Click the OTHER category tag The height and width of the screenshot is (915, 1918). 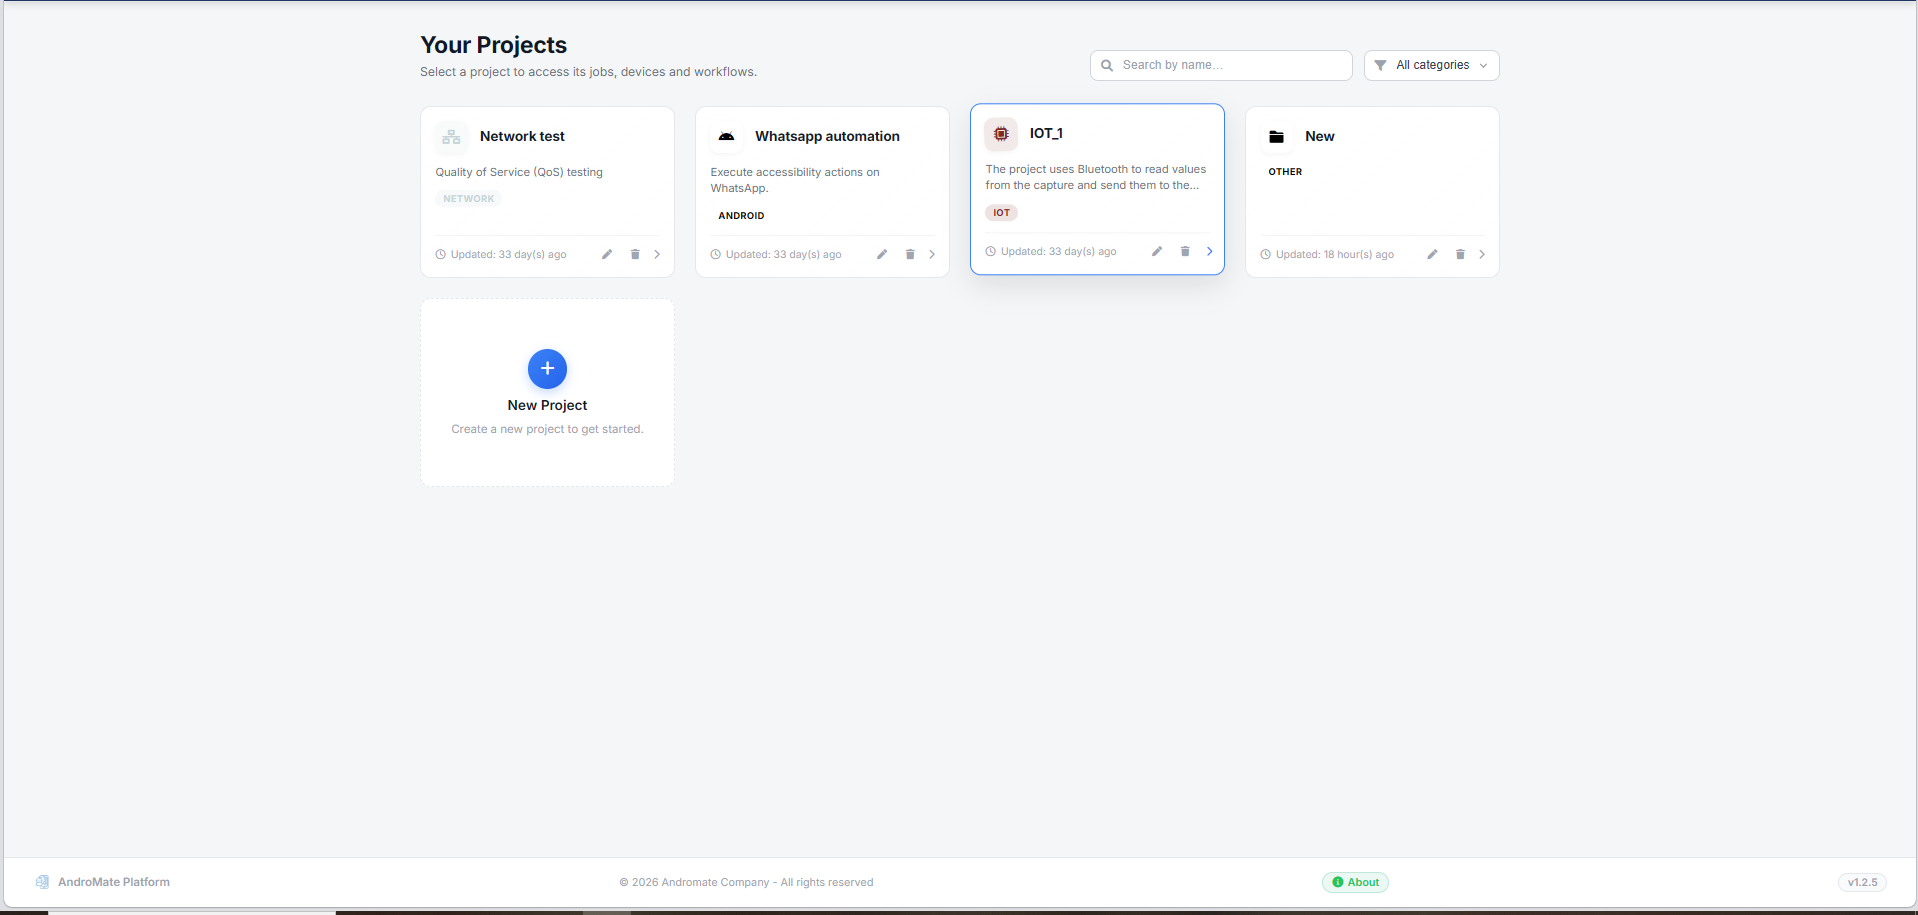coord(1285,172)
